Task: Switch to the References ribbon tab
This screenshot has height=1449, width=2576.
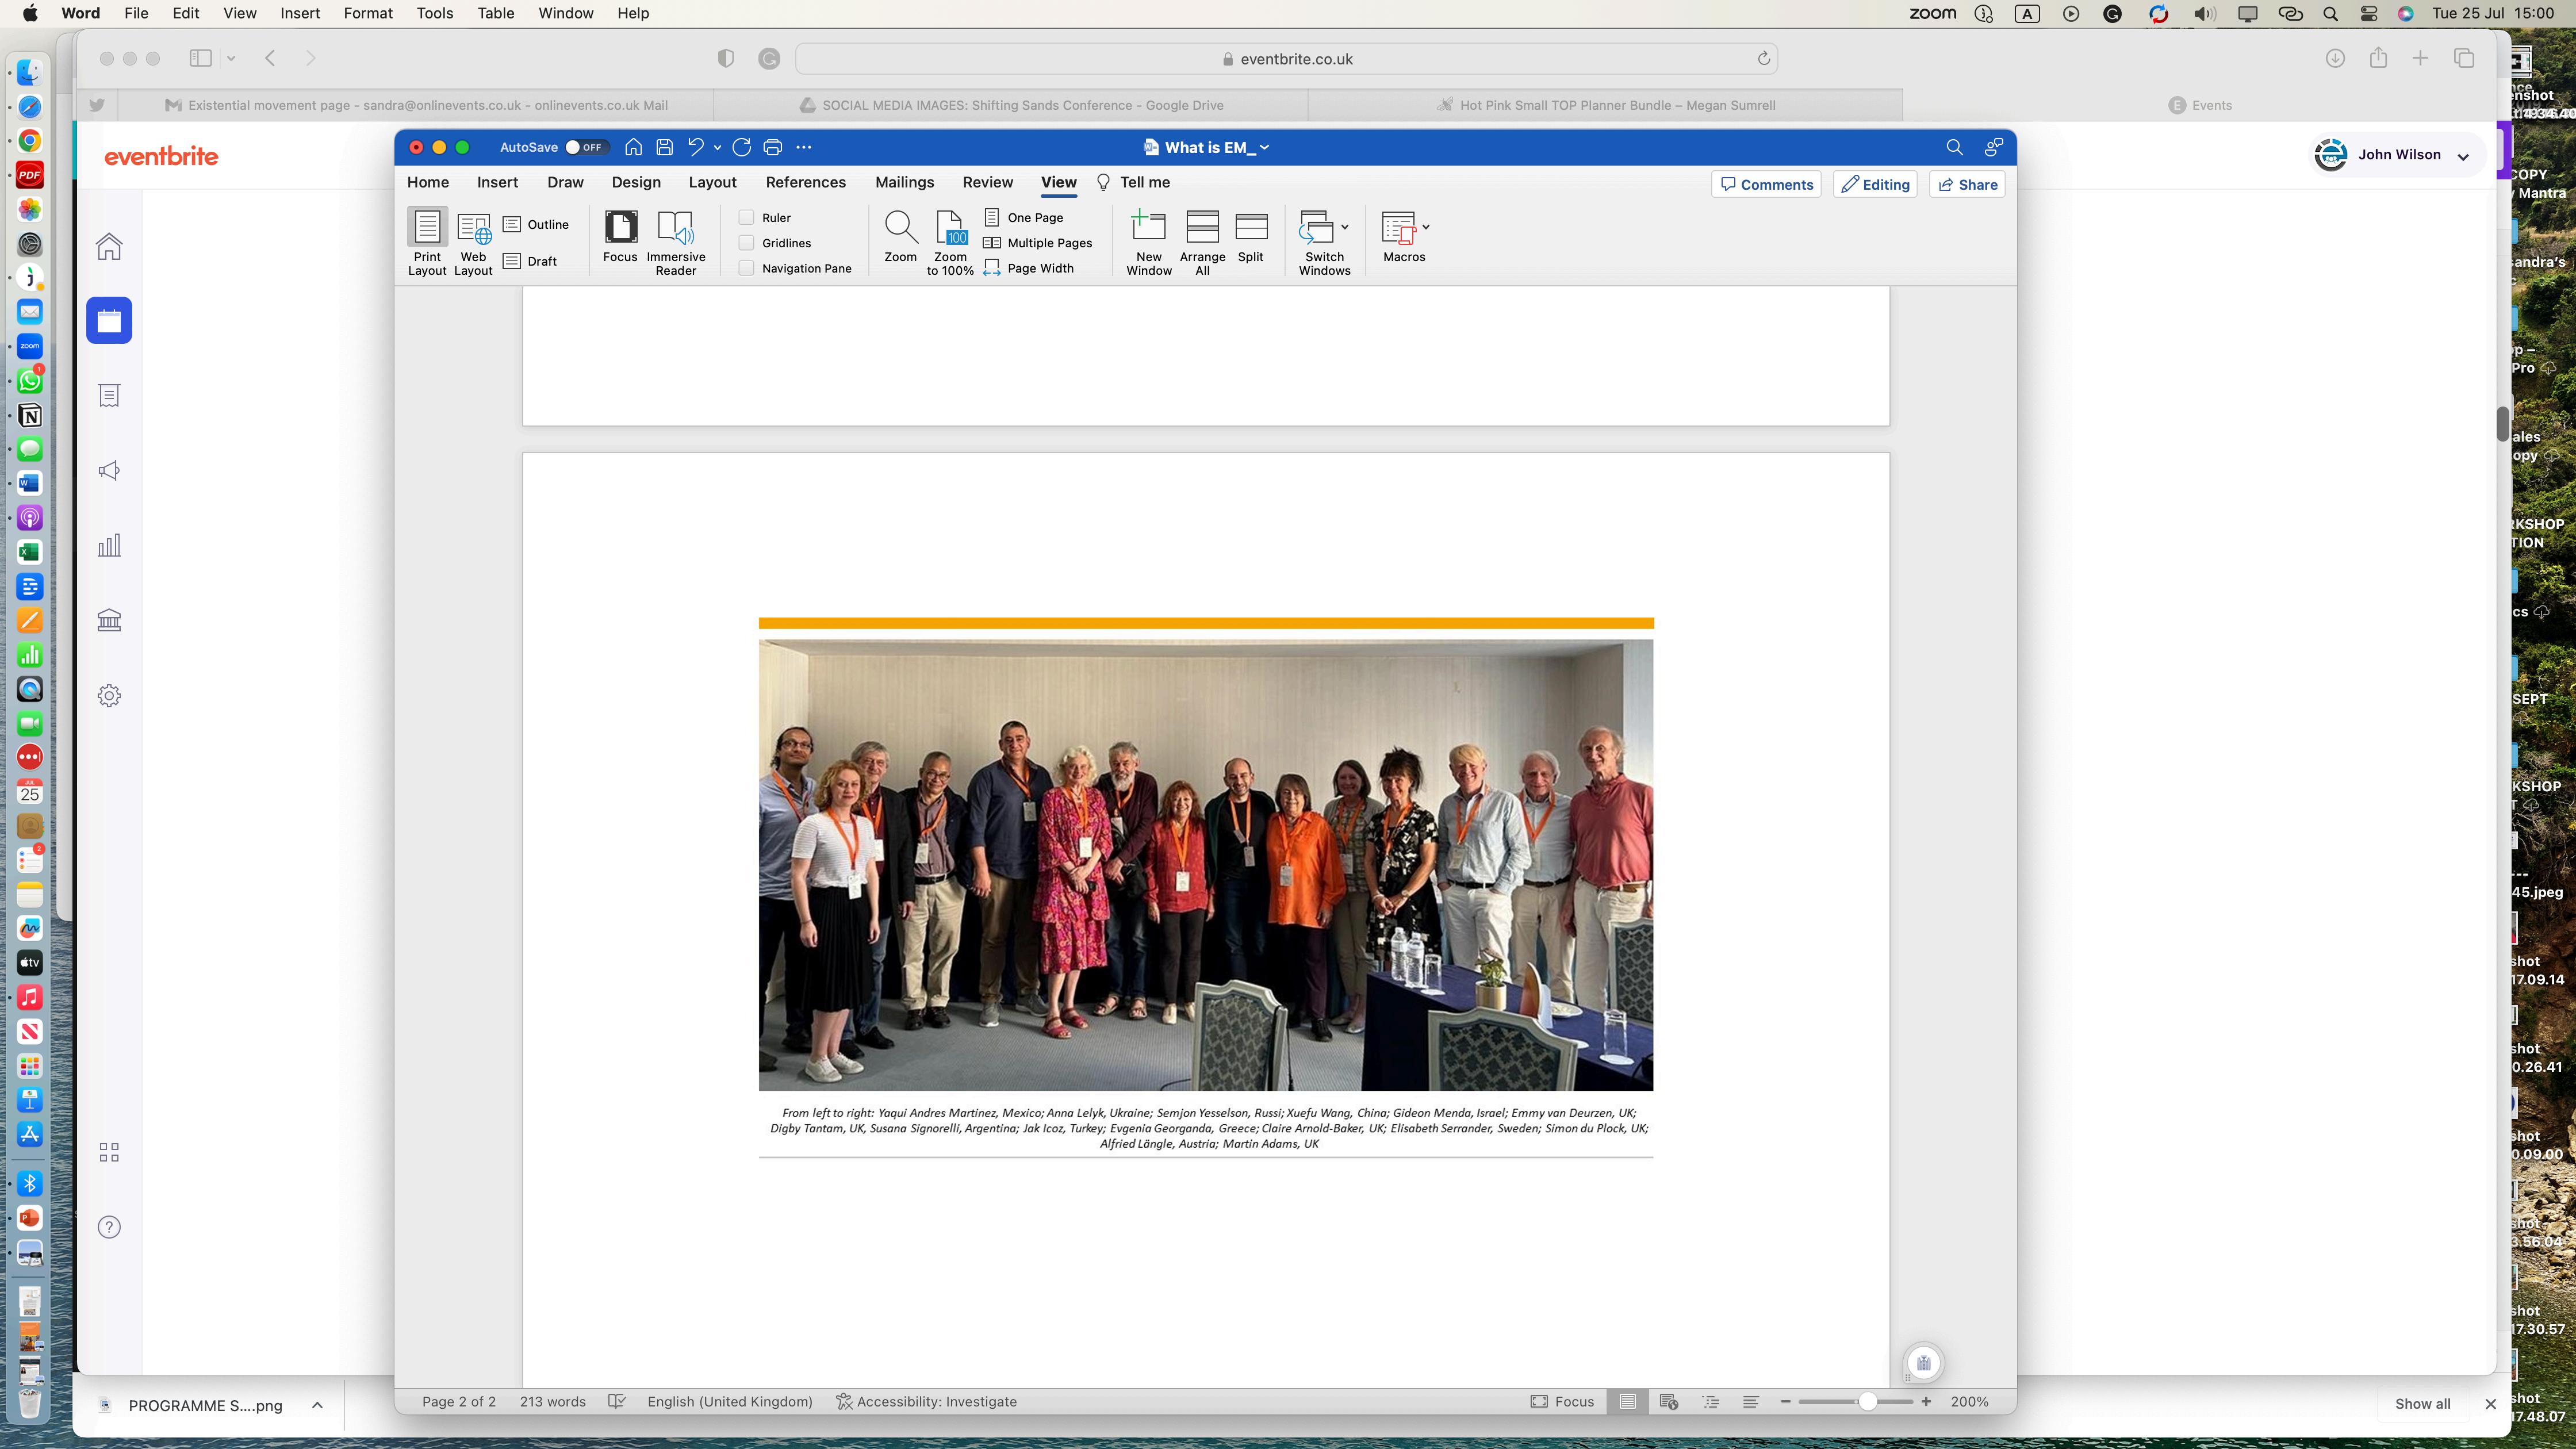Action: 805,182
